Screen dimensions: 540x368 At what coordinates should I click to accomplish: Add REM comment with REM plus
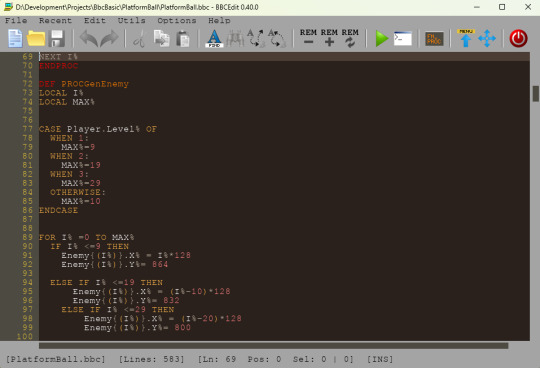click(329, 38)
